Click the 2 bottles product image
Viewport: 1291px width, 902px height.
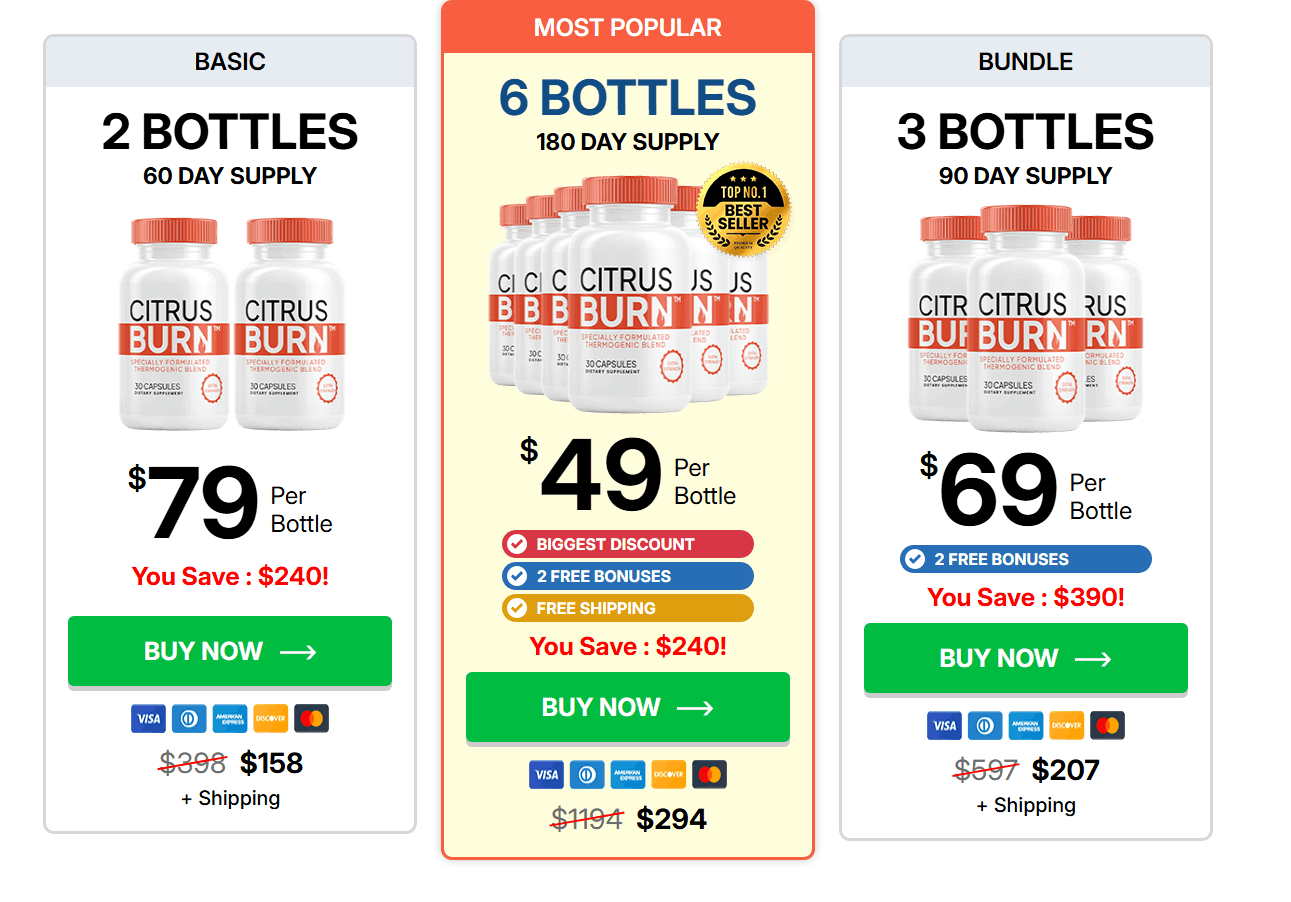(x=230, y=322)
